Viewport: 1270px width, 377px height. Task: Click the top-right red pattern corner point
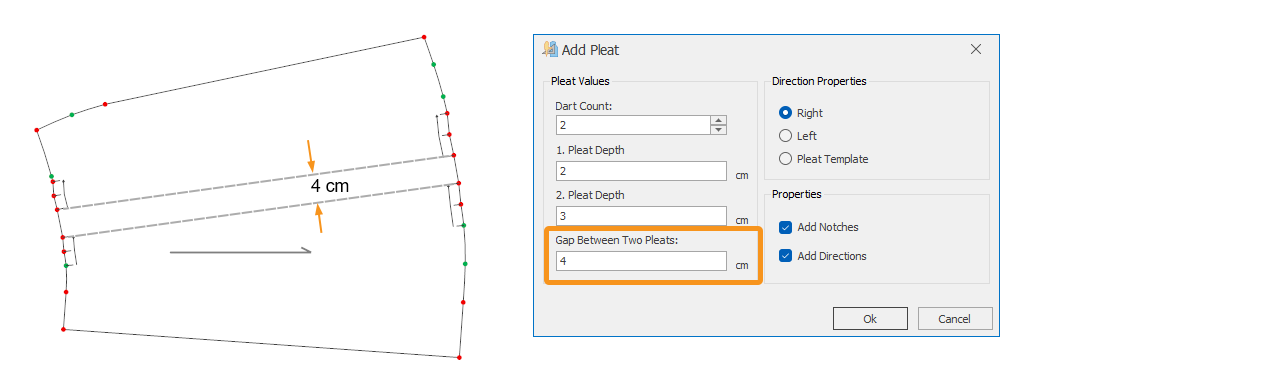(424, 37)
